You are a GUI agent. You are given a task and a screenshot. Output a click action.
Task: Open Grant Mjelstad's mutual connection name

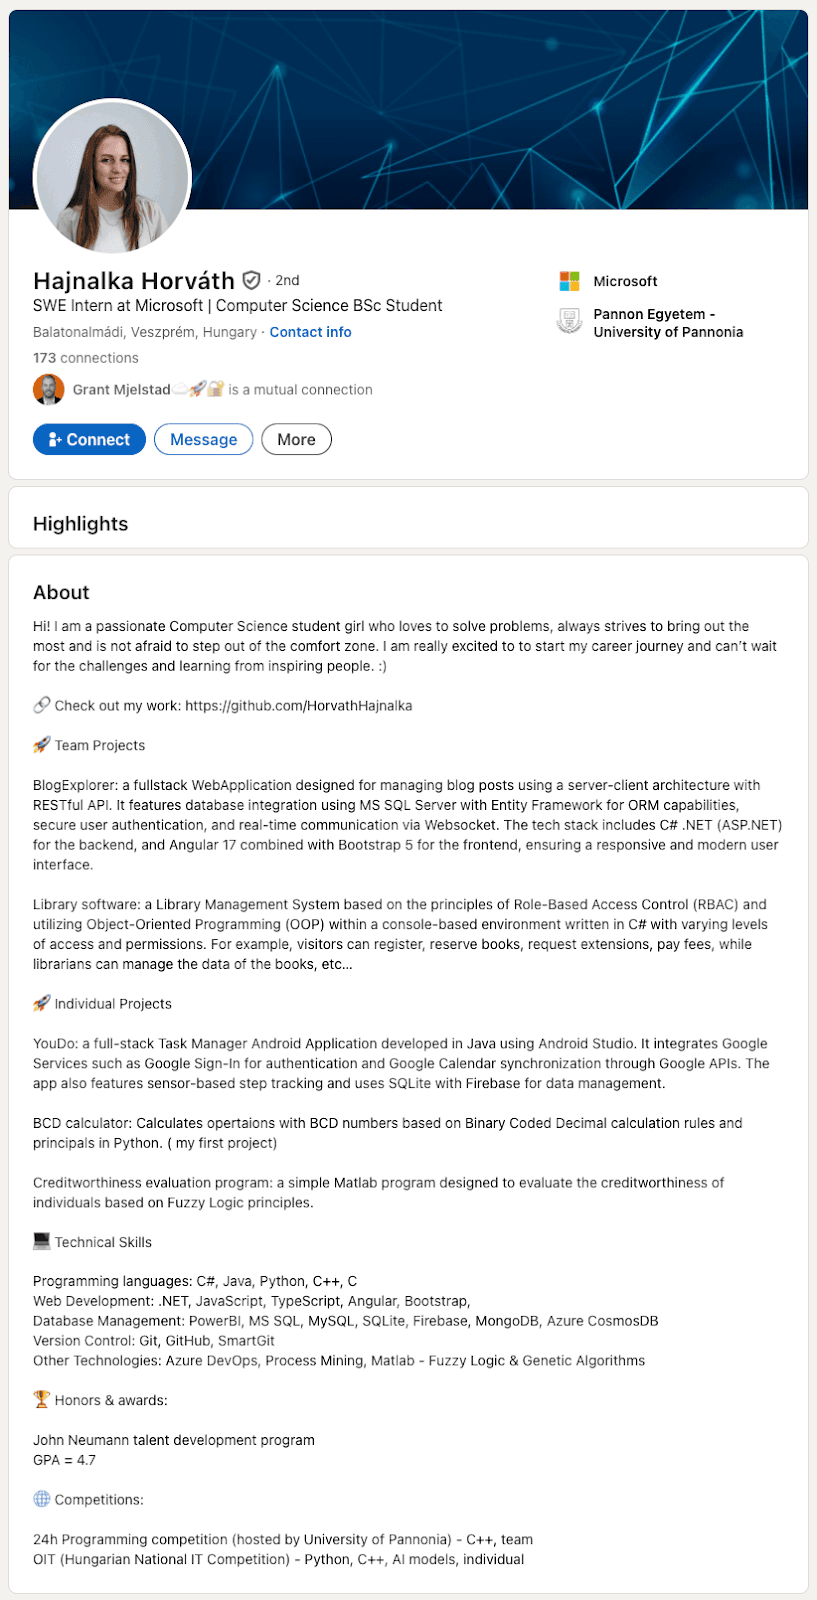pos(121,390)
